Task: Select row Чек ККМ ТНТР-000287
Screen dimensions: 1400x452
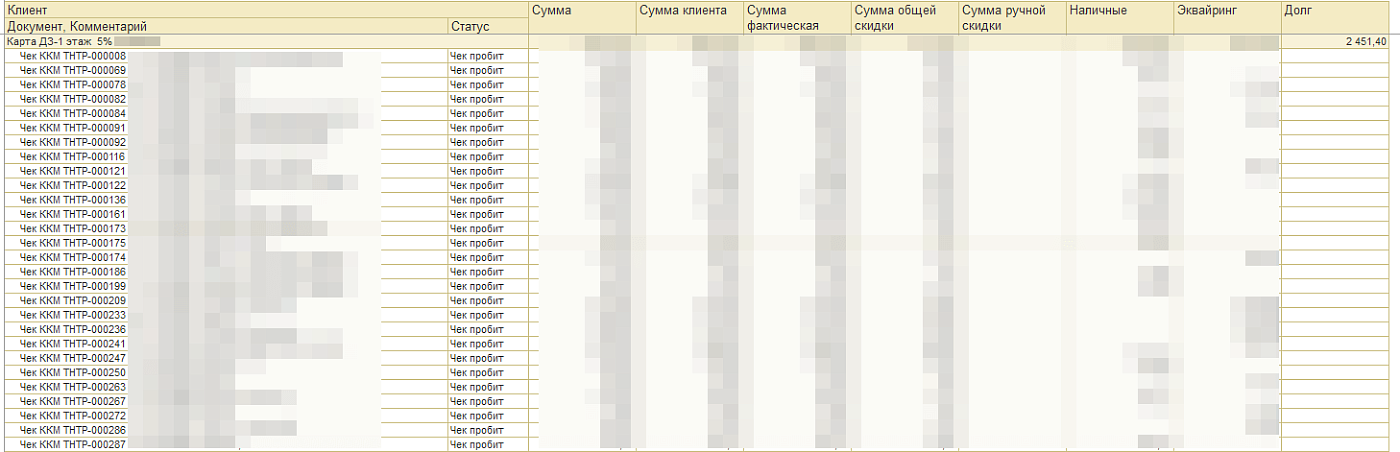Action: click(73, 444)
